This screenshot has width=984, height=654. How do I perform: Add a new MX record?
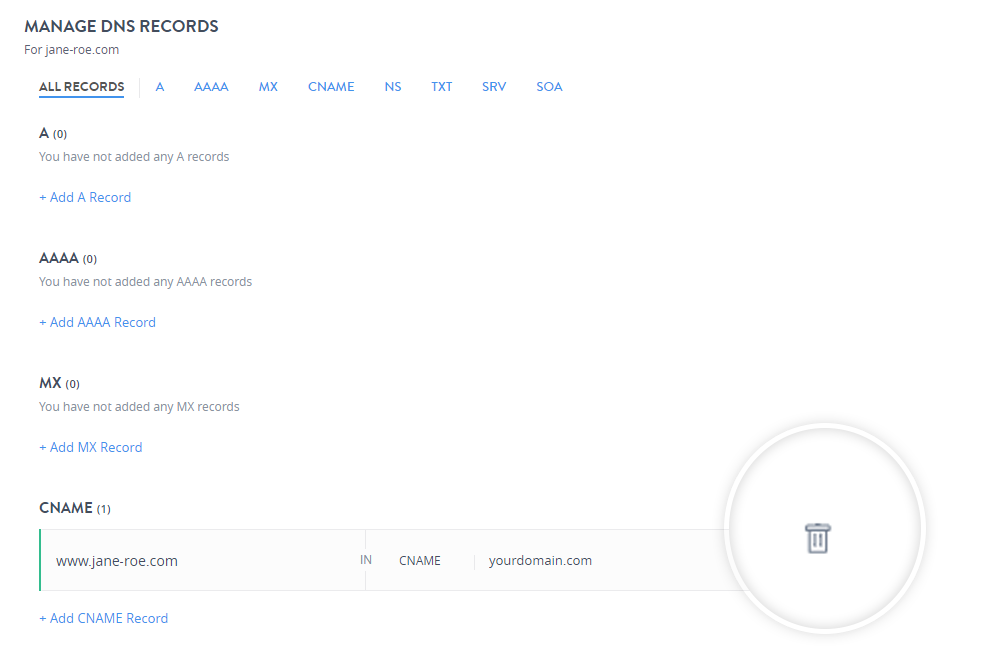click(x=91, y=447)
